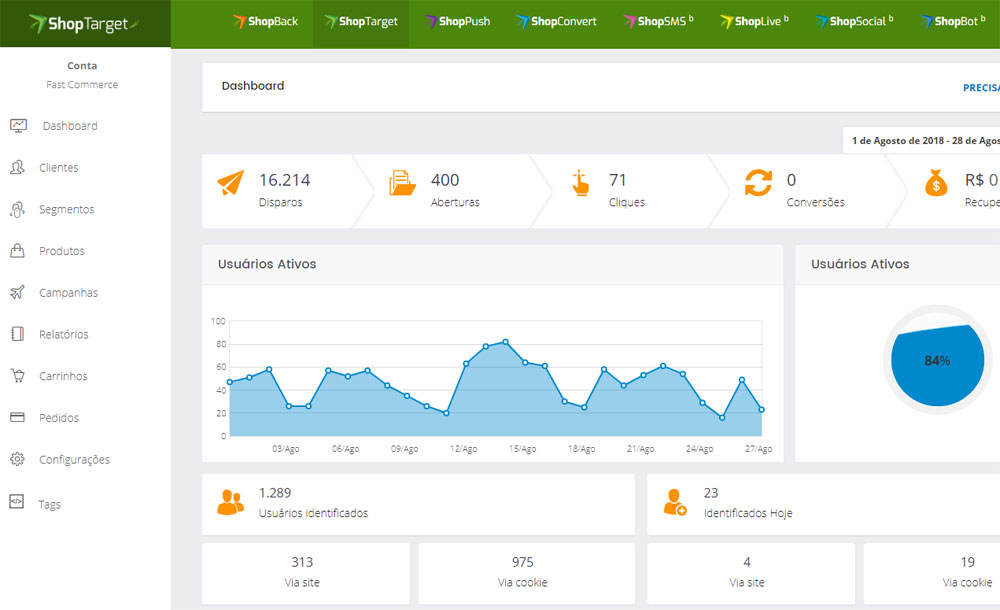Screen dimensions: 1000x610
Task: Open Configurações in the sidebar
Action: [74, 459]
